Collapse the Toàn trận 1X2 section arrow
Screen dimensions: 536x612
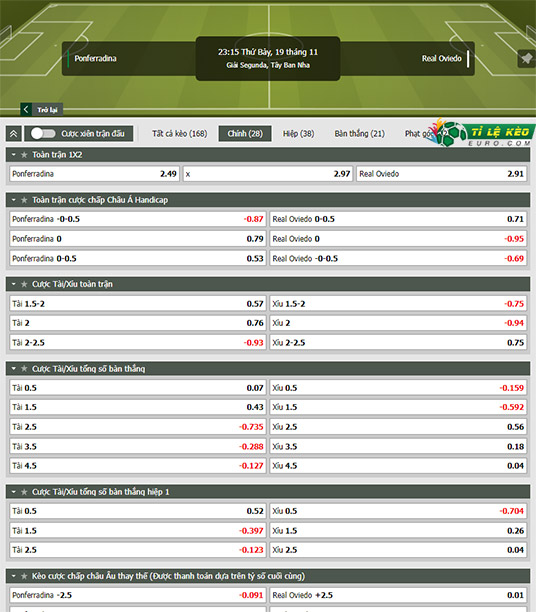click(14, 155)
